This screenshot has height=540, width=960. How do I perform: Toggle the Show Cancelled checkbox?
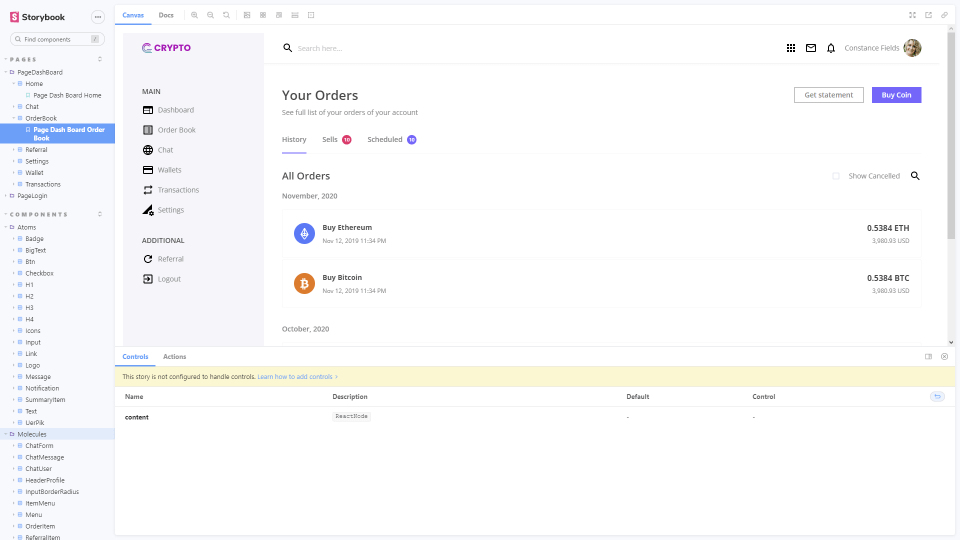coord(836,176)
